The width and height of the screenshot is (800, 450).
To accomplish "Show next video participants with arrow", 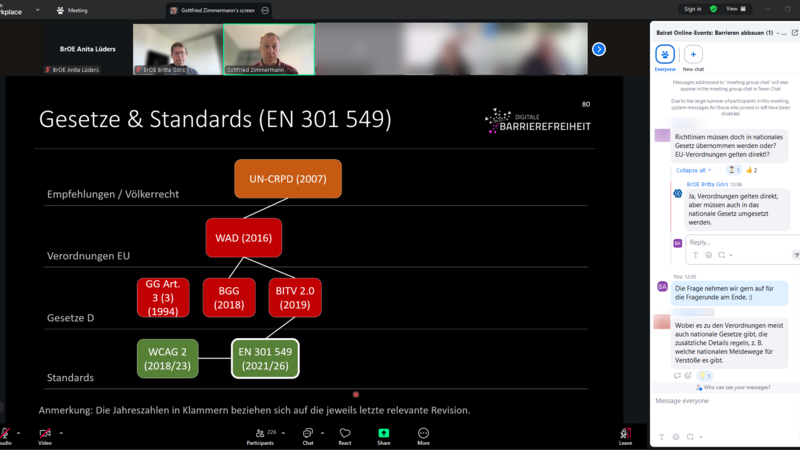I will (x=599, y=49).
